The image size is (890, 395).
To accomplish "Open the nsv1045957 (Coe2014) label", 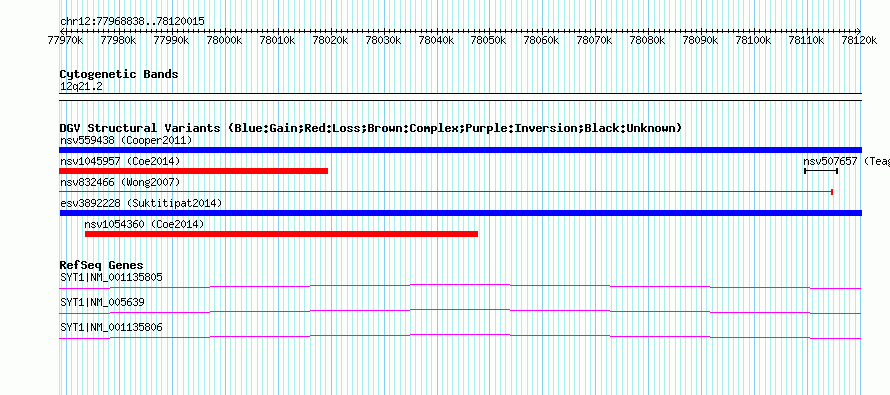I will tap(120, 161).
